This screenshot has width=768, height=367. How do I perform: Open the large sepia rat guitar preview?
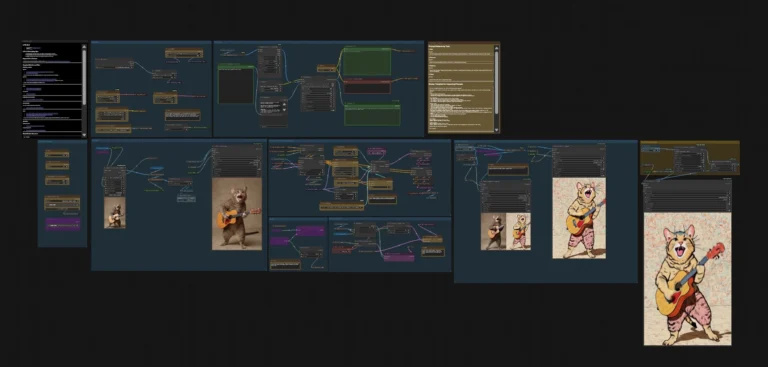click(237, 214)
